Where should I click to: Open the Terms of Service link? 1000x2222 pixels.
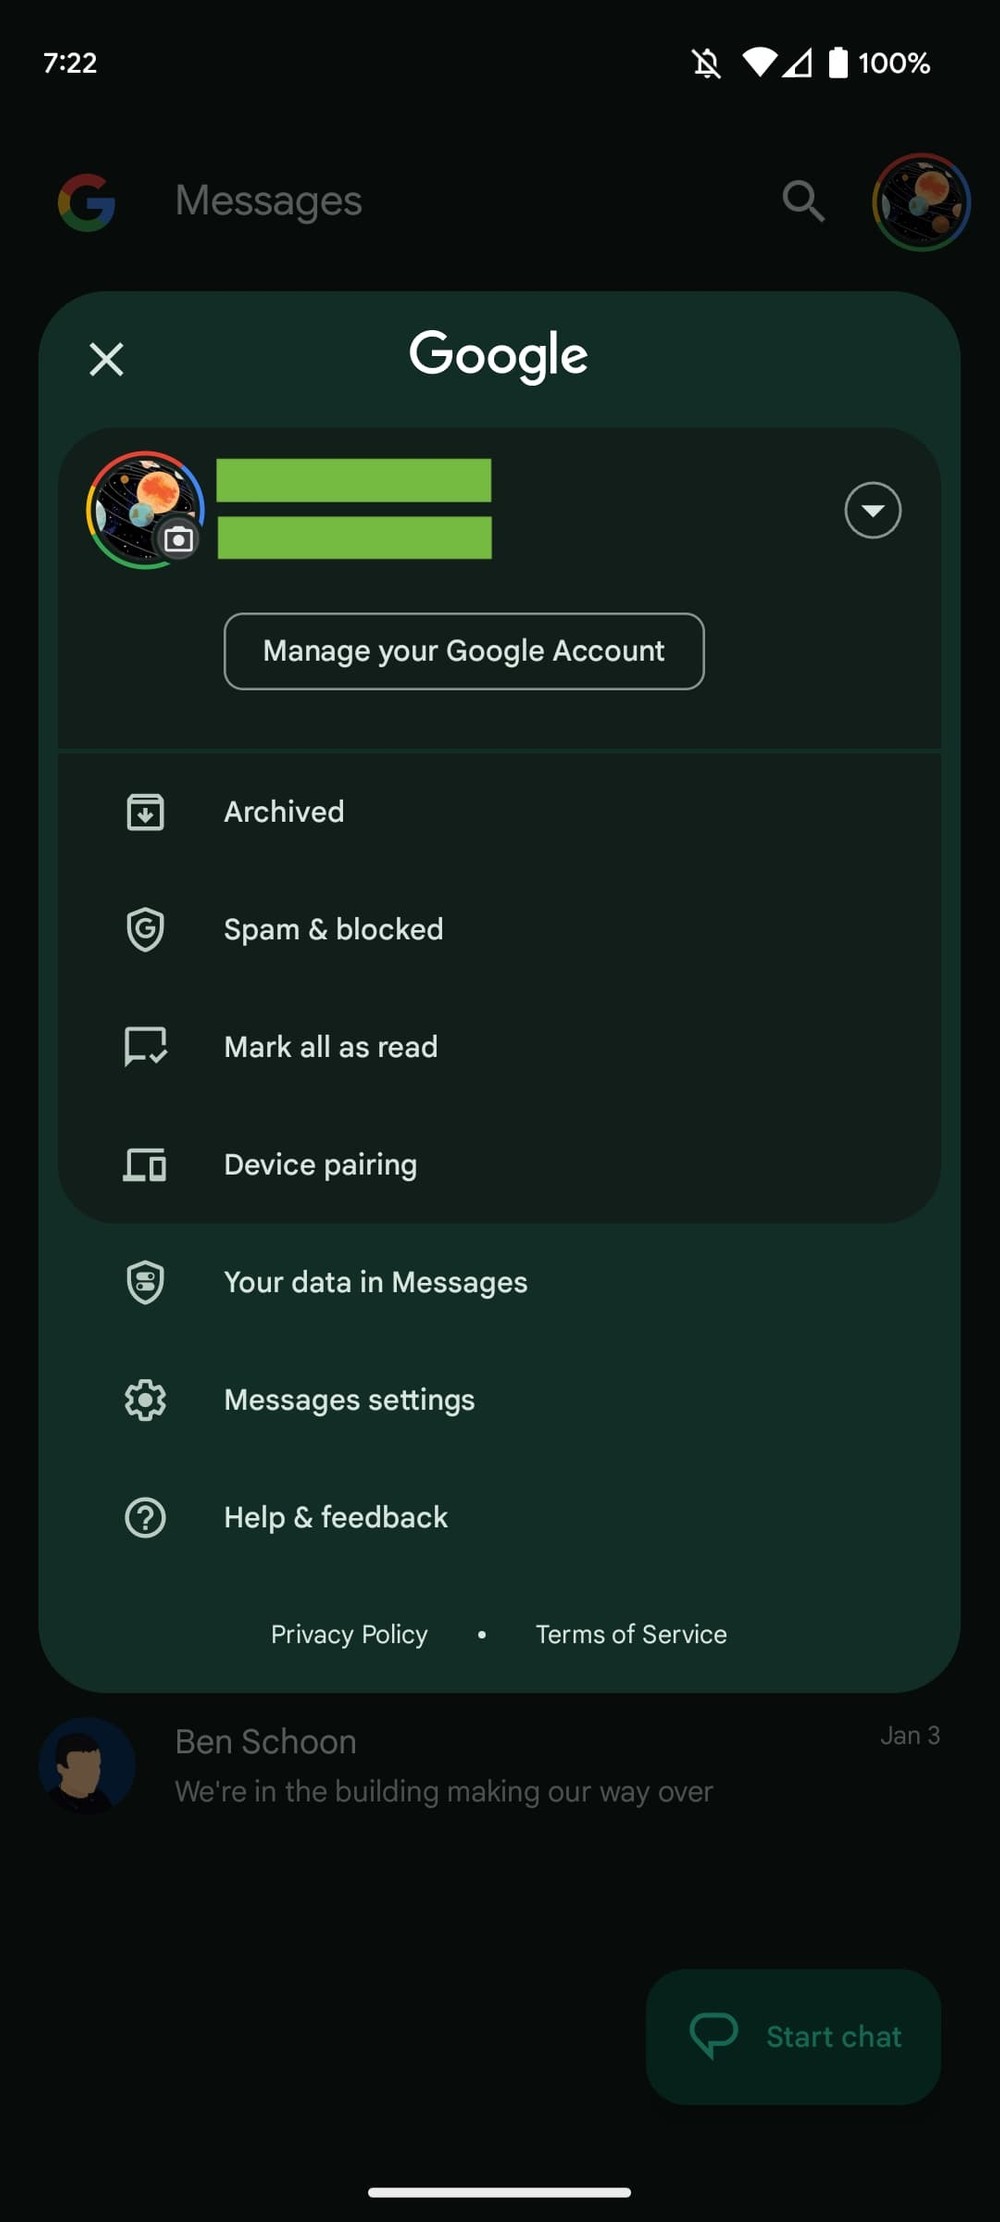coord(631,1634)
